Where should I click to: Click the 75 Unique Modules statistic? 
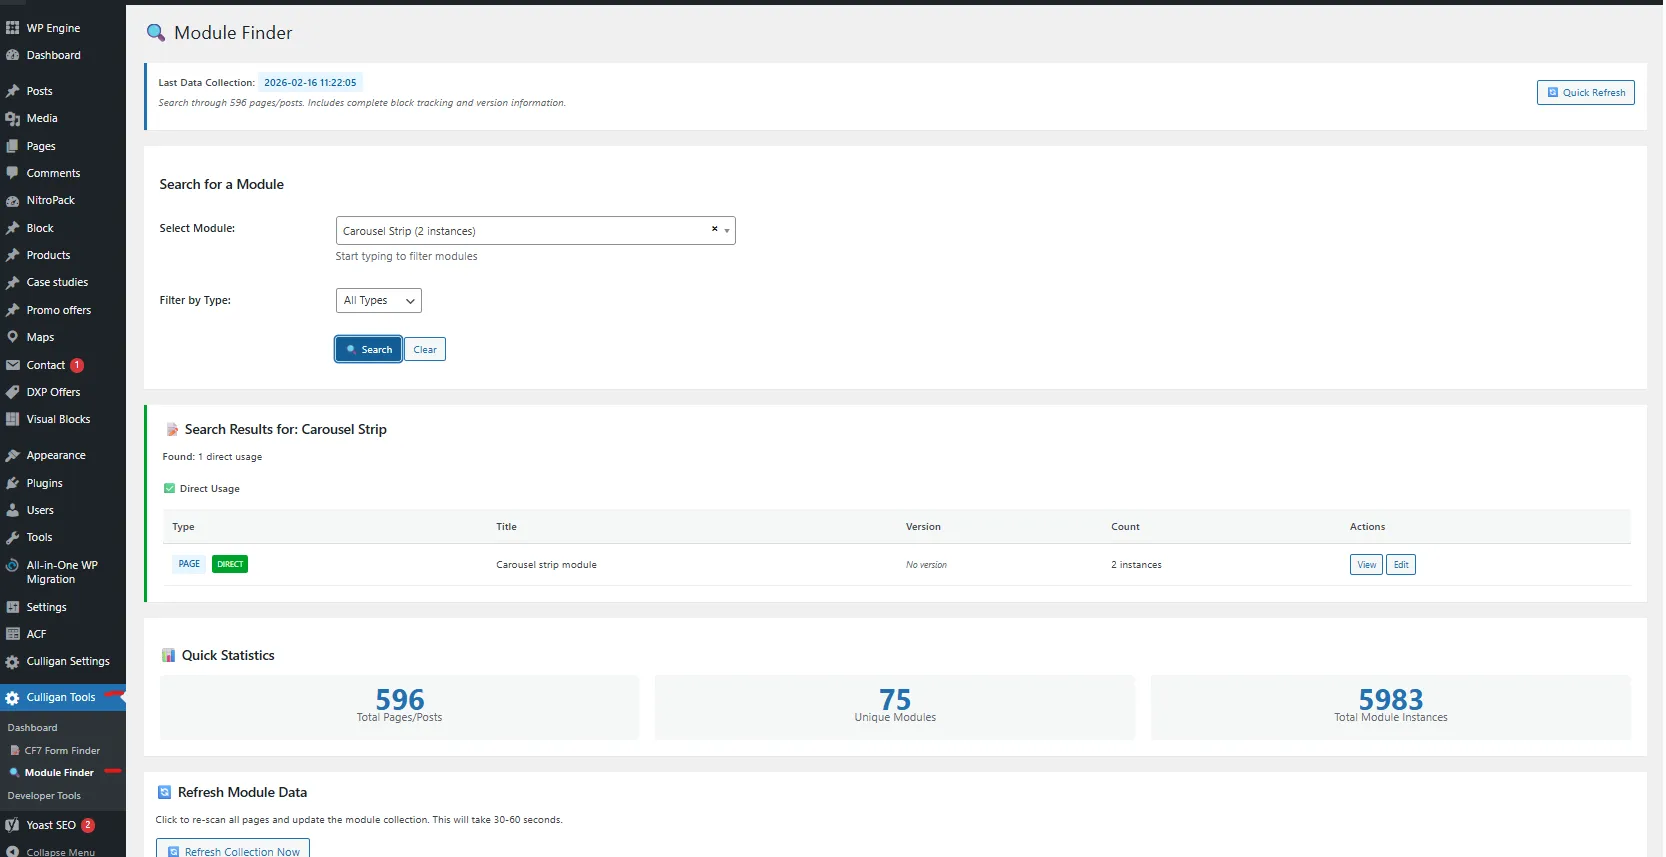pyautogui.click(x=895, y=707)
